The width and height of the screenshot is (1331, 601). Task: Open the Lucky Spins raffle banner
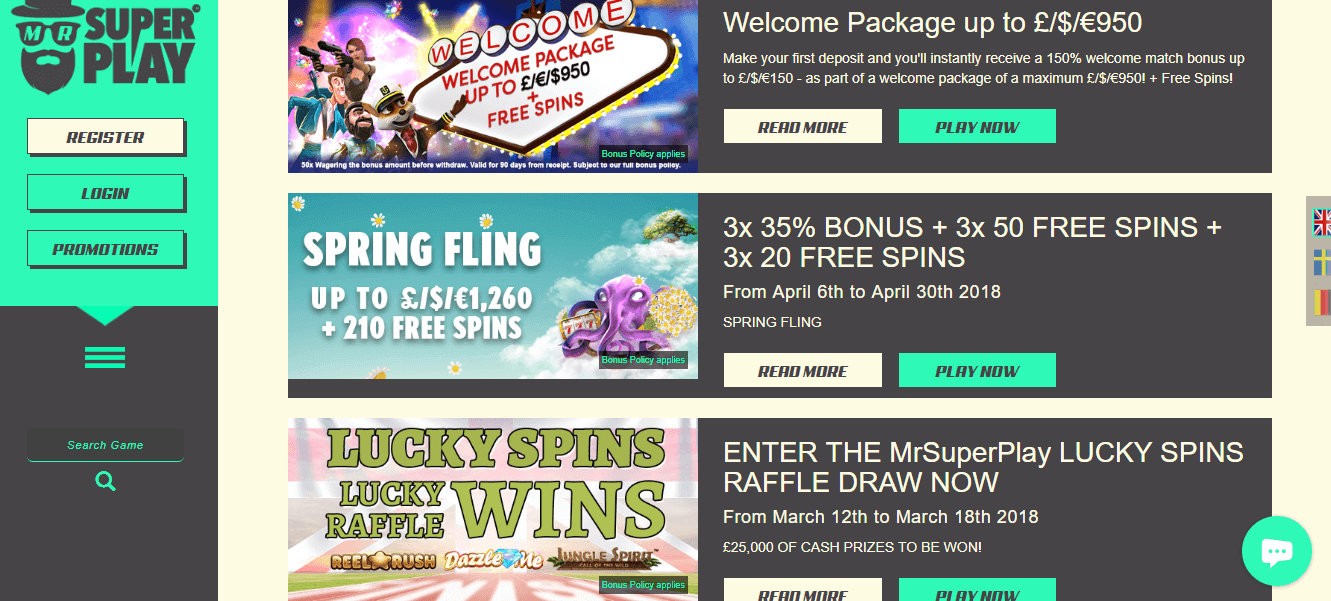coord(493,509)
